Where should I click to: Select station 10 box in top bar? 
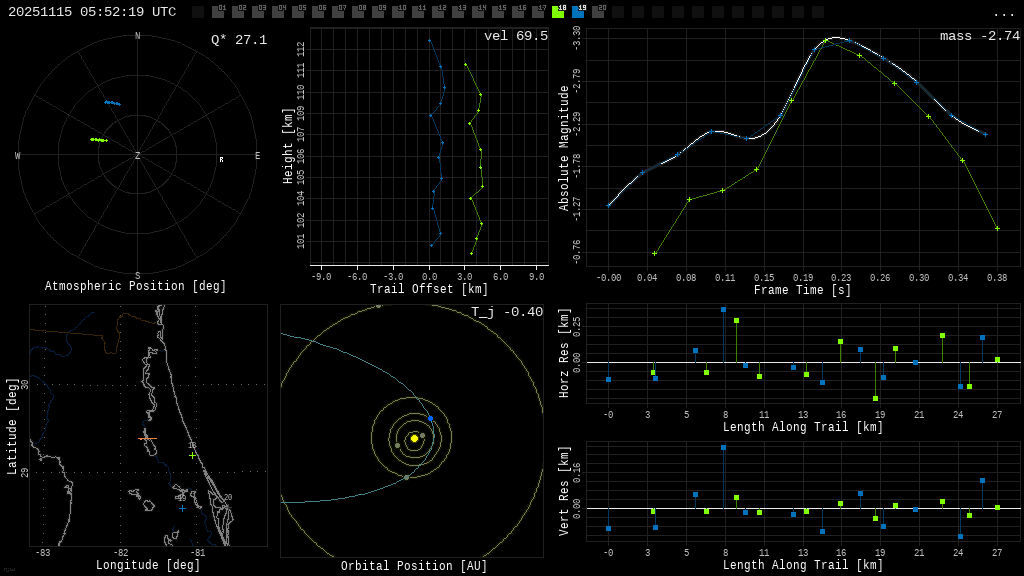click(398, 12)
